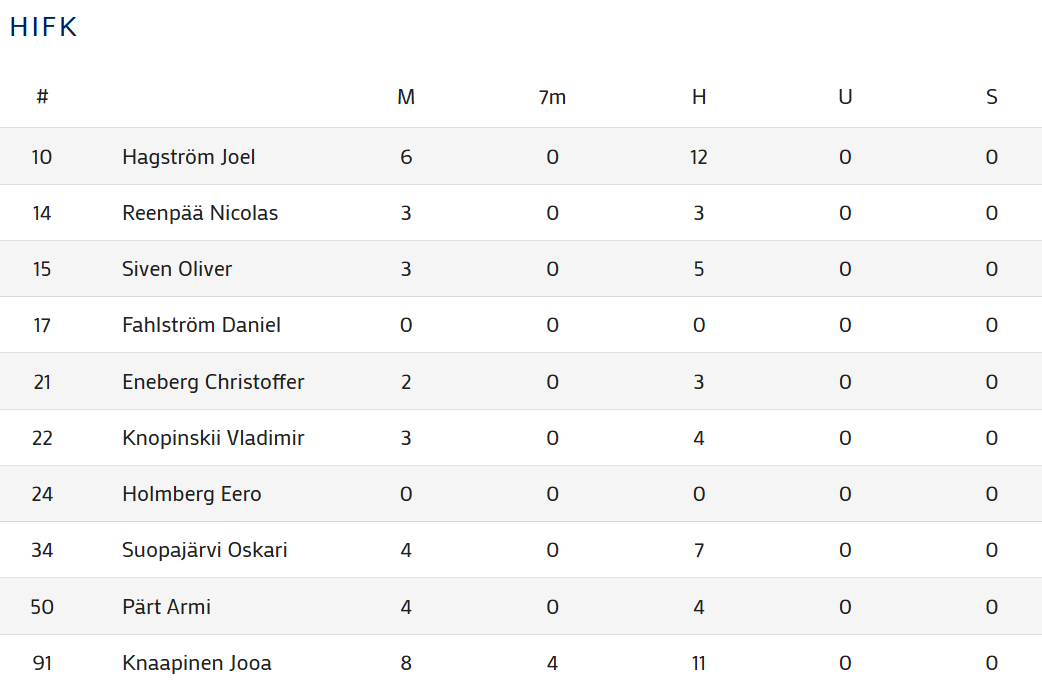Select player Suopajärvi Oskari
Image resolution: width=1042 pixels, height=700 pixels.
coord(205,550)
